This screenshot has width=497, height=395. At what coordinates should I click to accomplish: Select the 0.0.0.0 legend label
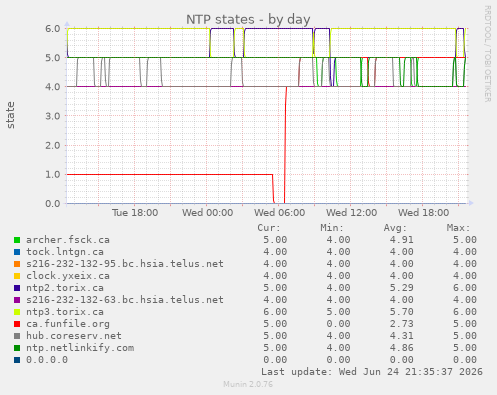pos(47,360)
